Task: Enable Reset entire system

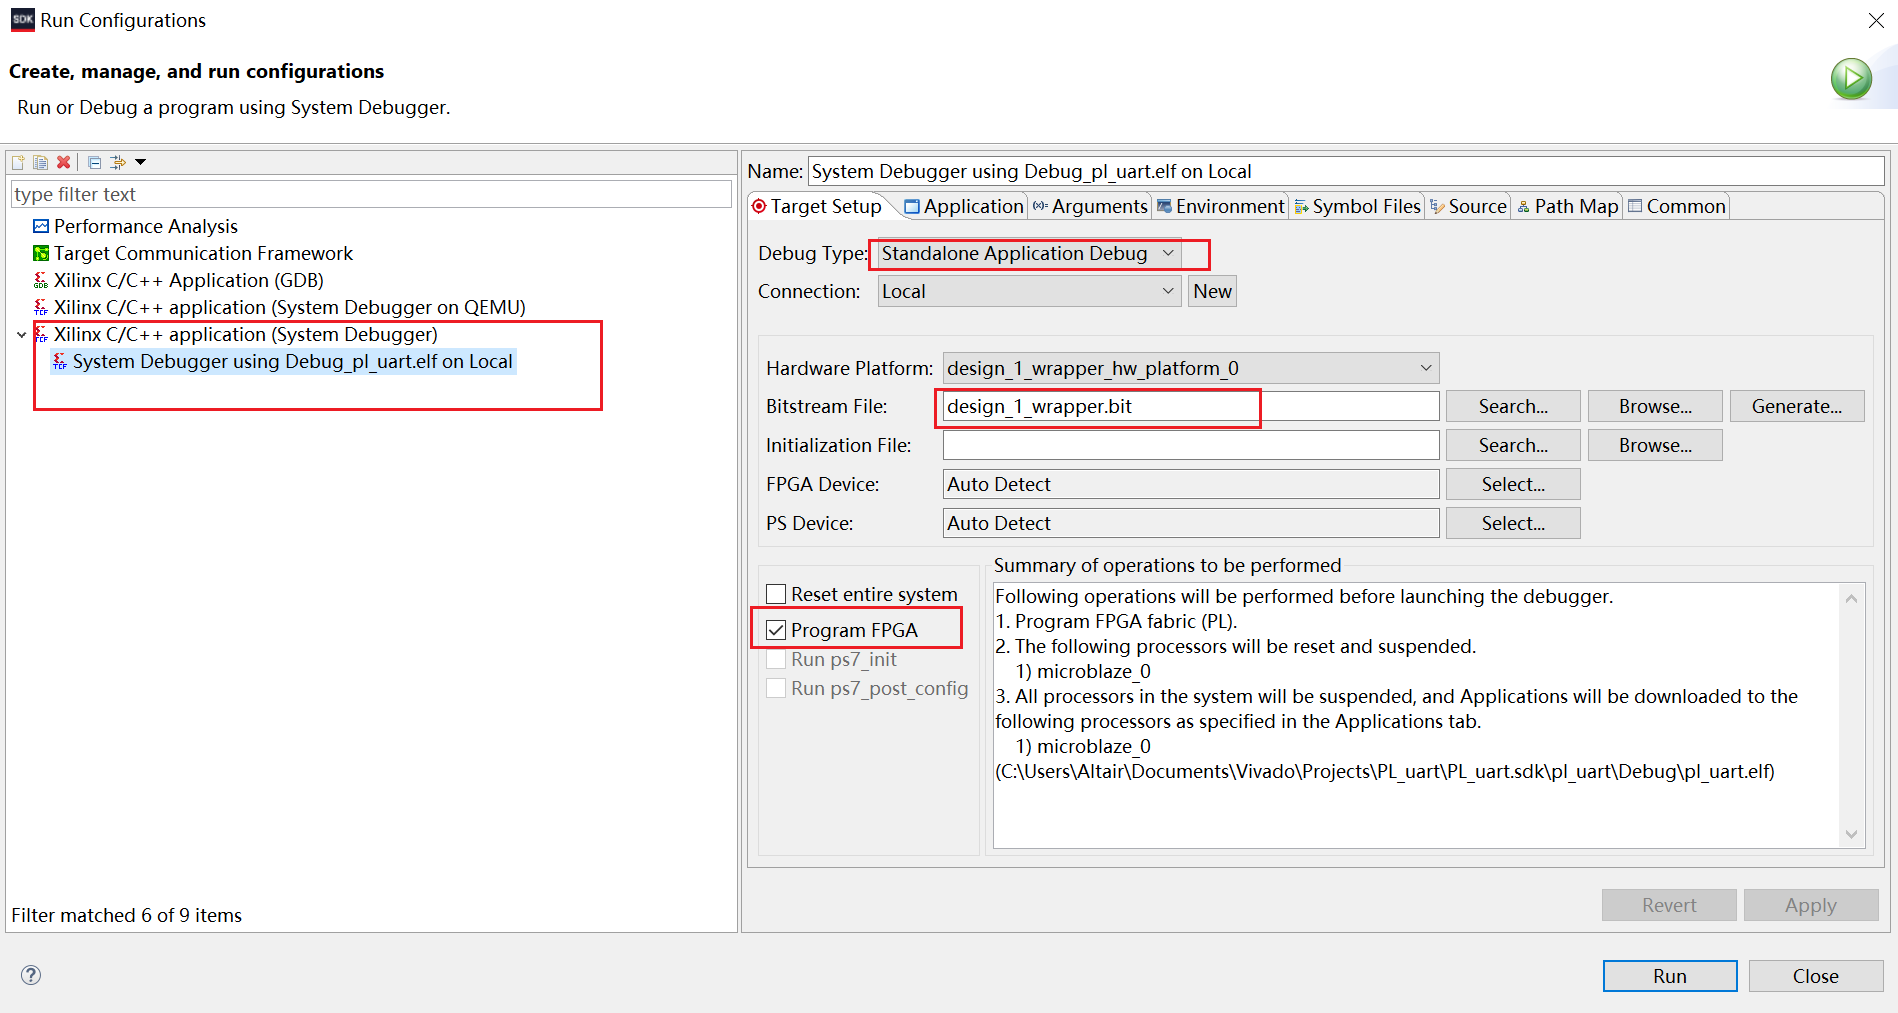Action: (x=776, y=593)
